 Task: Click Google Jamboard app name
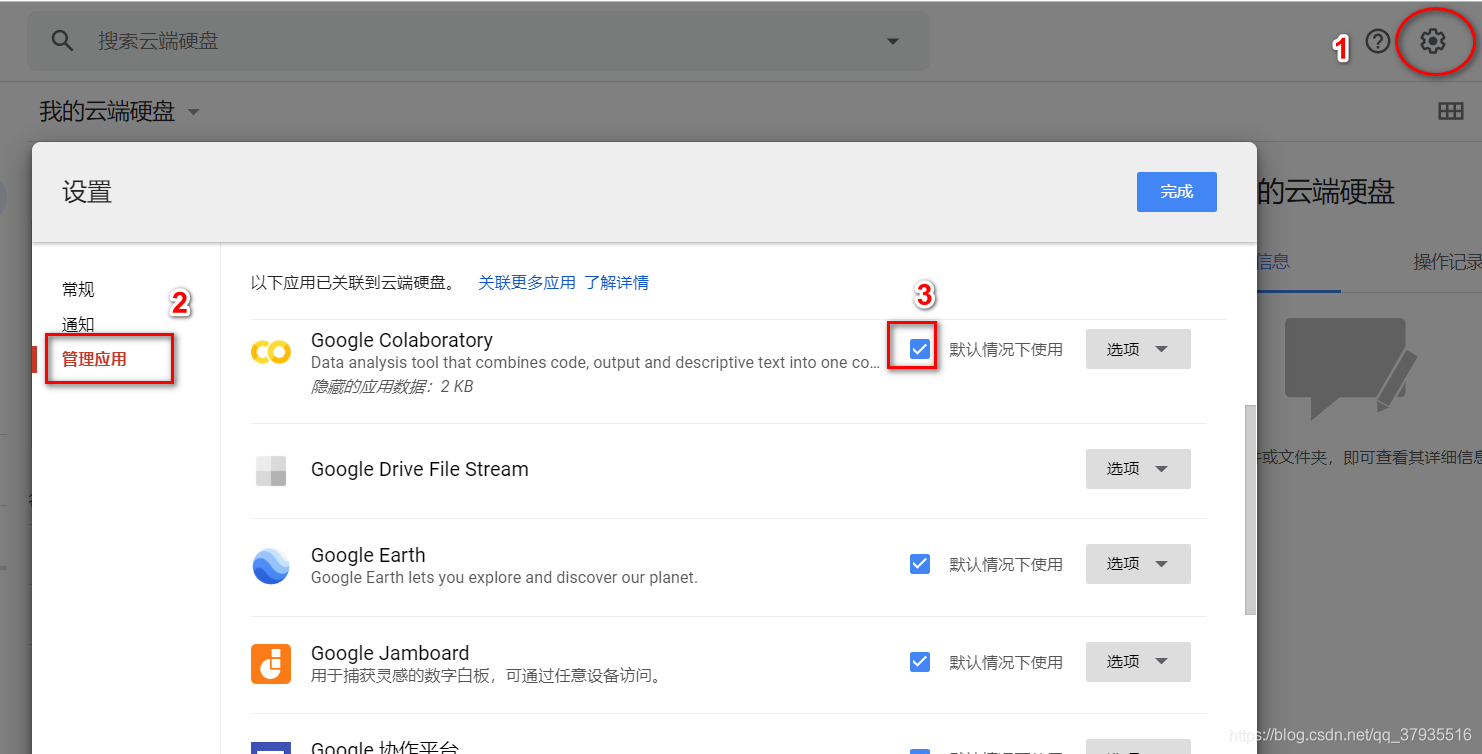(390, 653)
